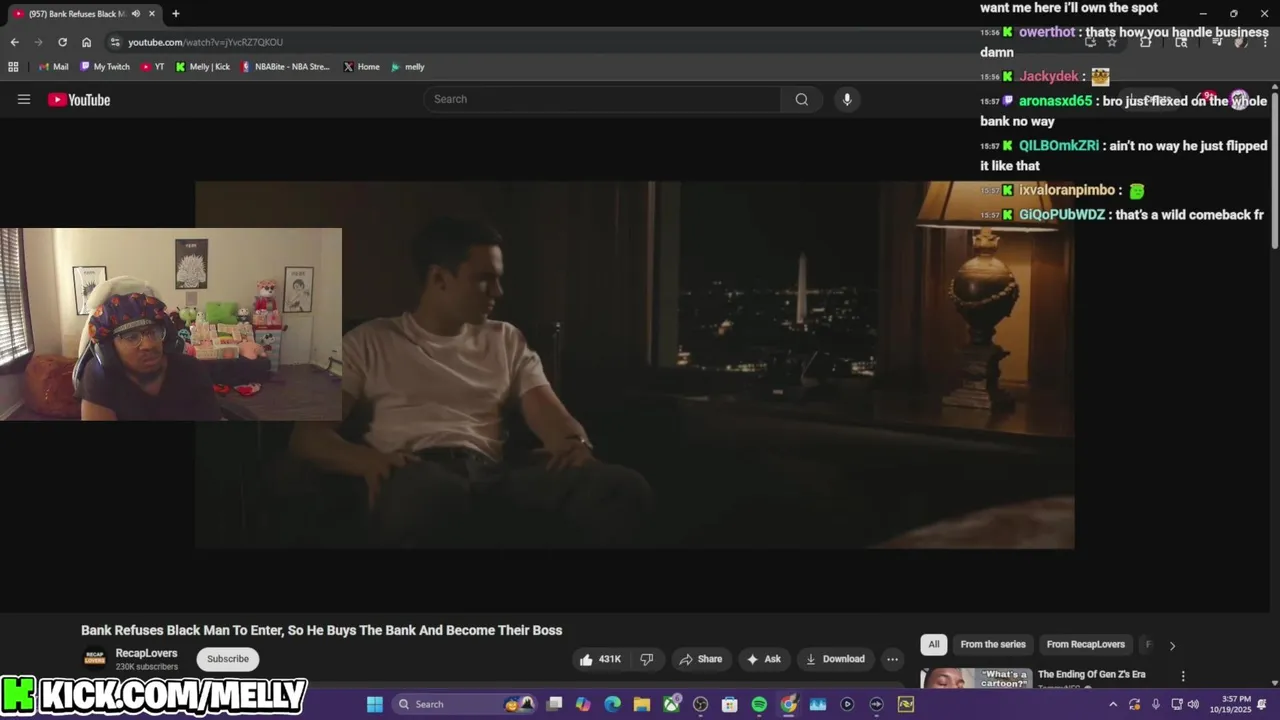The width and height of the screenshot is (1280, 720).
Task: Open the Mail bookmark
Action: (x=54, y=67)
